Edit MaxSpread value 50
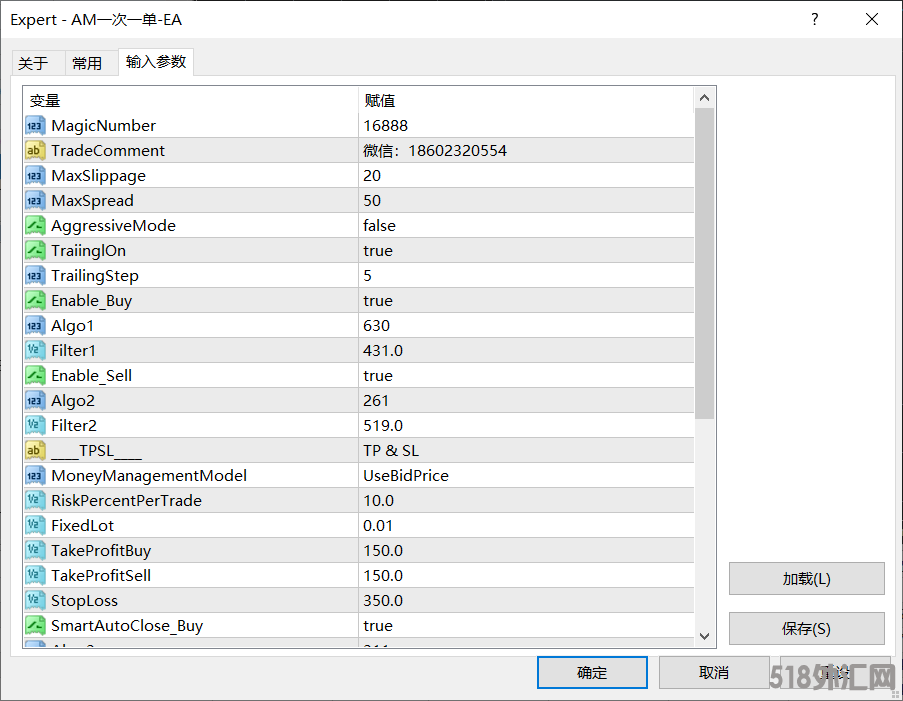 pos(526,200)
